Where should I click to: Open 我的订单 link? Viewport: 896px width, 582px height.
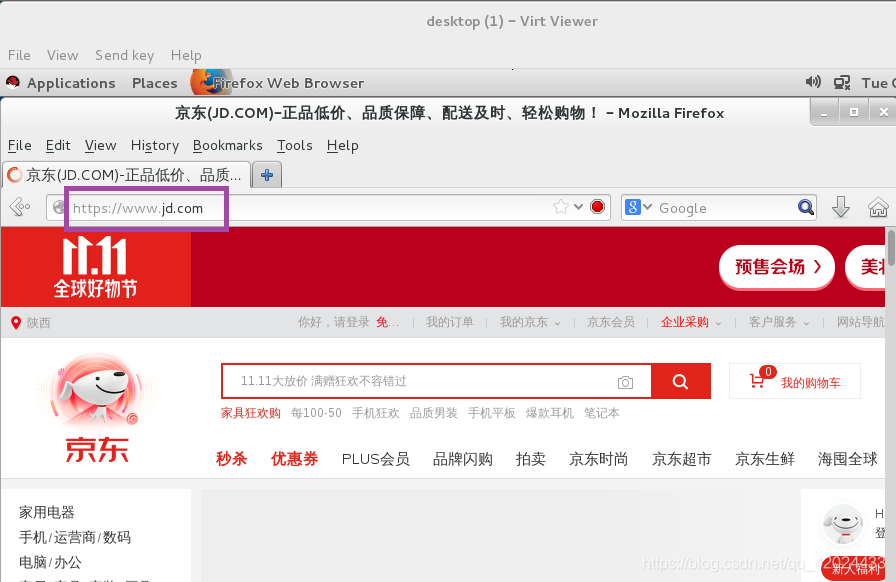450,322
